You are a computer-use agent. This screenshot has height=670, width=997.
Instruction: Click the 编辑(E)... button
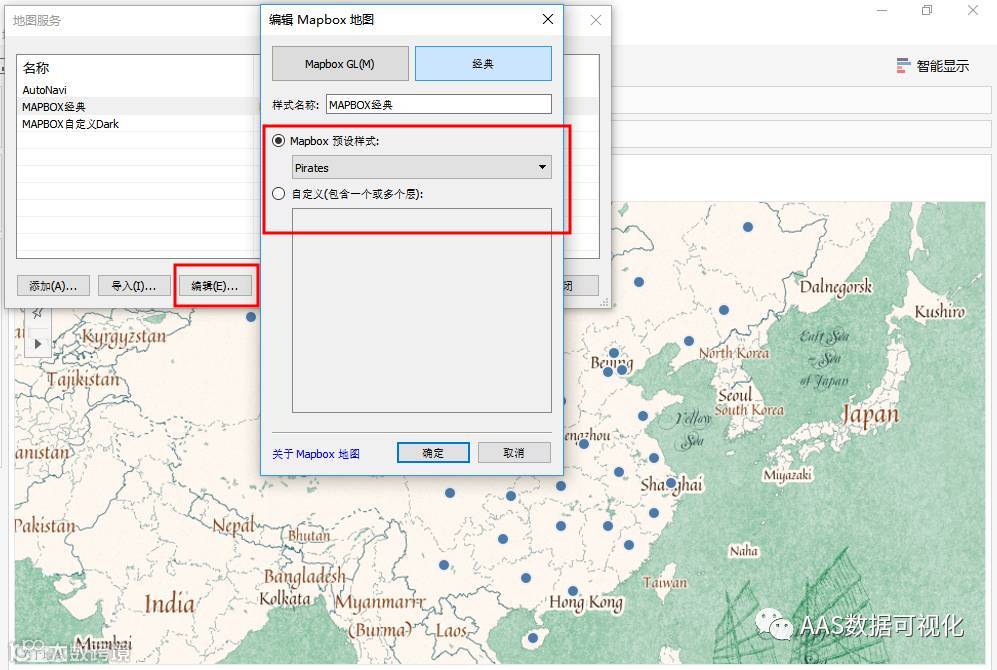[x=215, y=286]
